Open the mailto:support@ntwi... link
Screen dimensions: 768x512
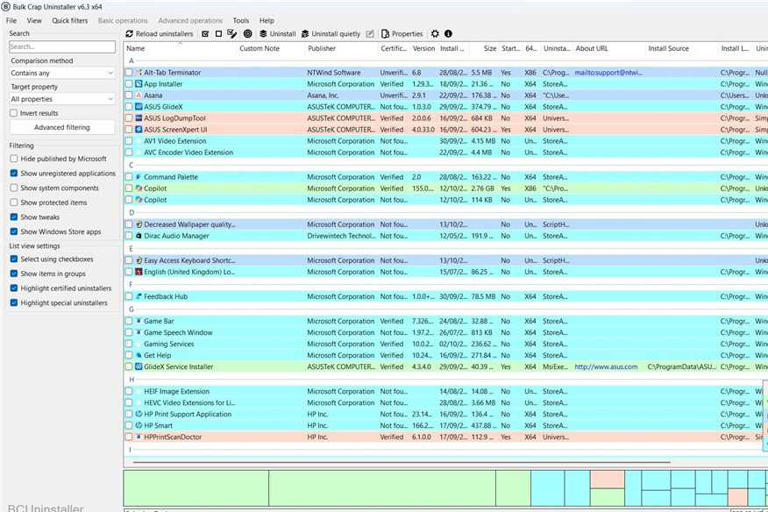point(608,73)
